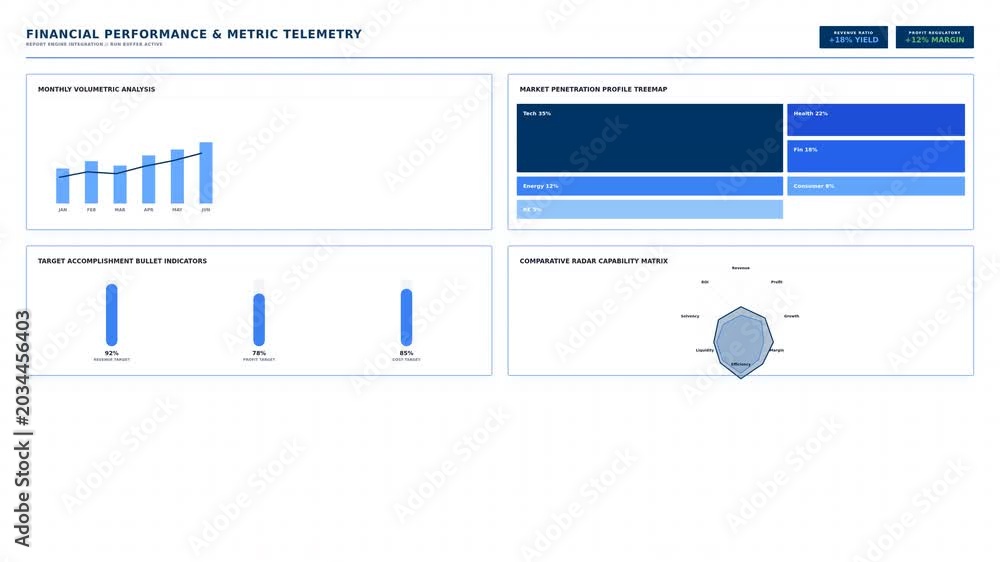Select the Consumer 8% treemap tile
This screenshot has width=1000, height=562.
[x=876, y=186]
